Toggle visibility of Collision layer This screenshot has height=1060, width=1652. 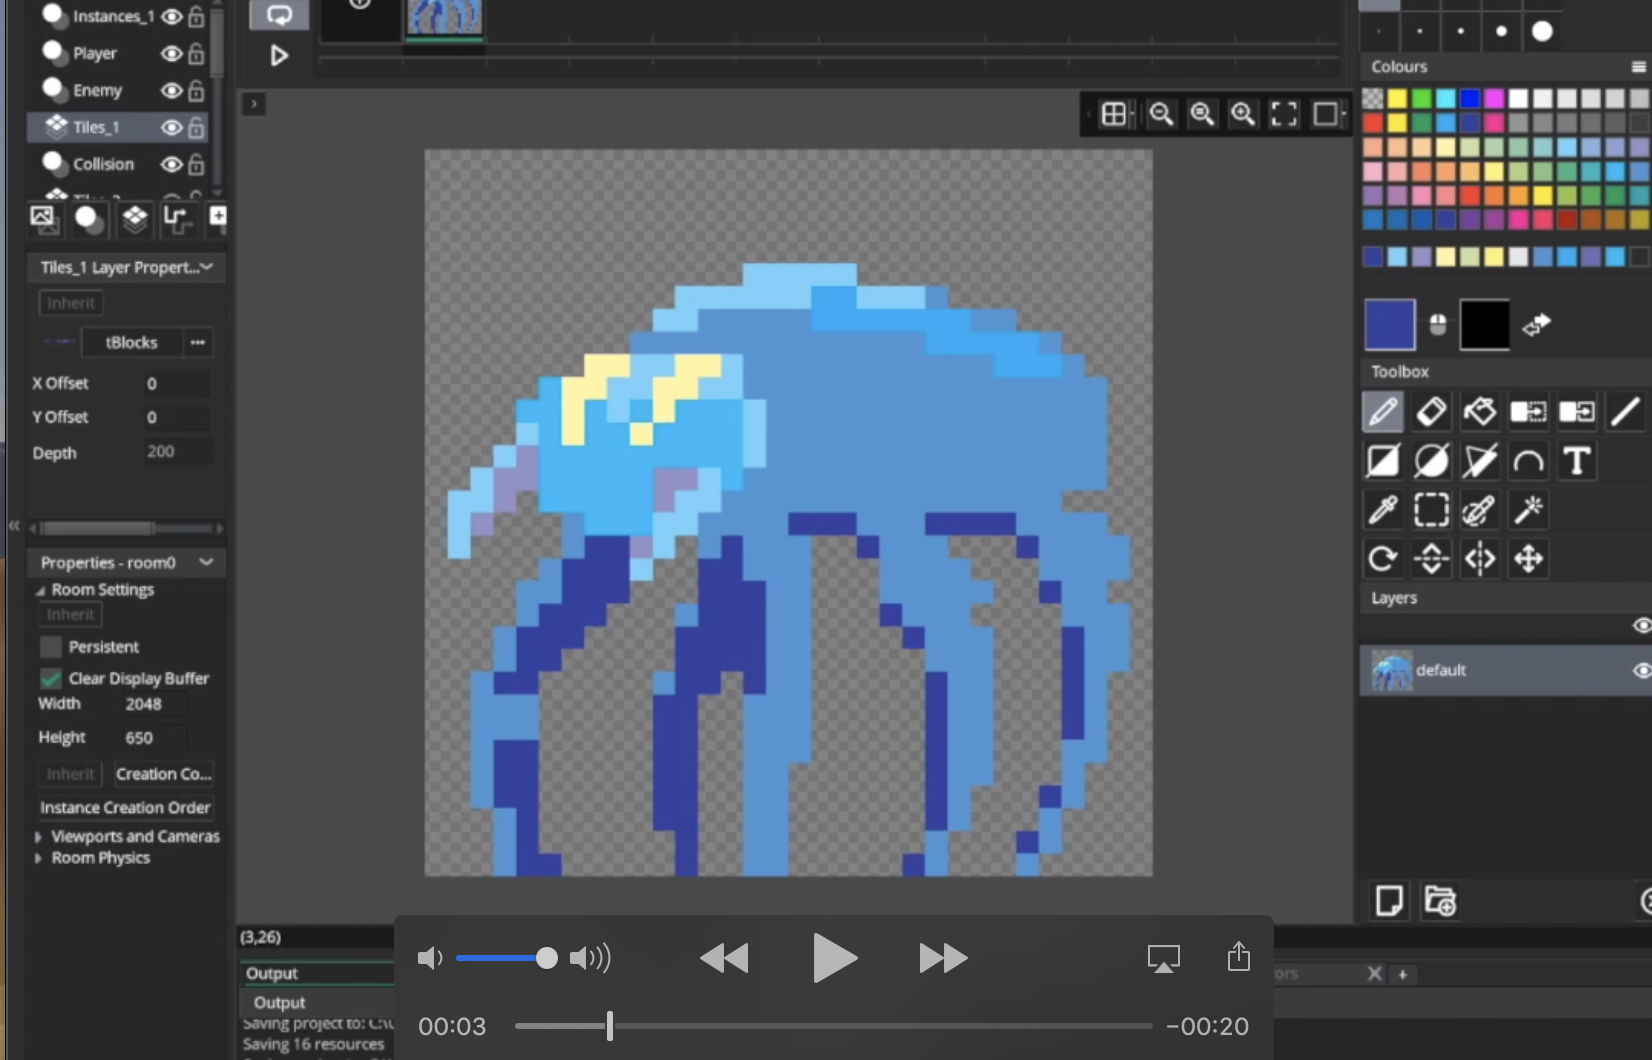pyautogui.click(x=172, y=164)
